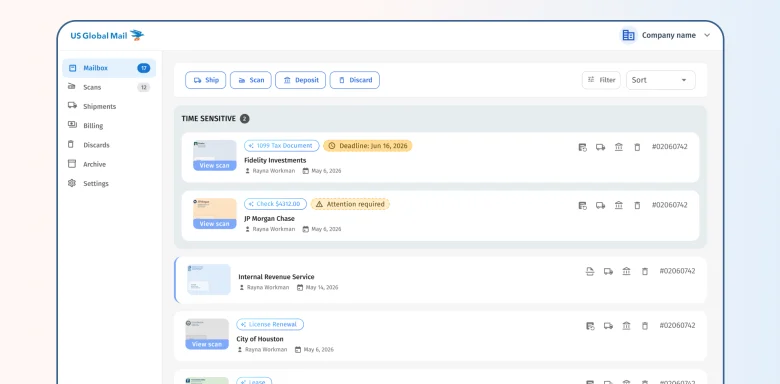Click the ship truck icon for Fidelity Investments
Image resolution: width=780 pixels, height=384 pixels.
(x=600, y=147)
